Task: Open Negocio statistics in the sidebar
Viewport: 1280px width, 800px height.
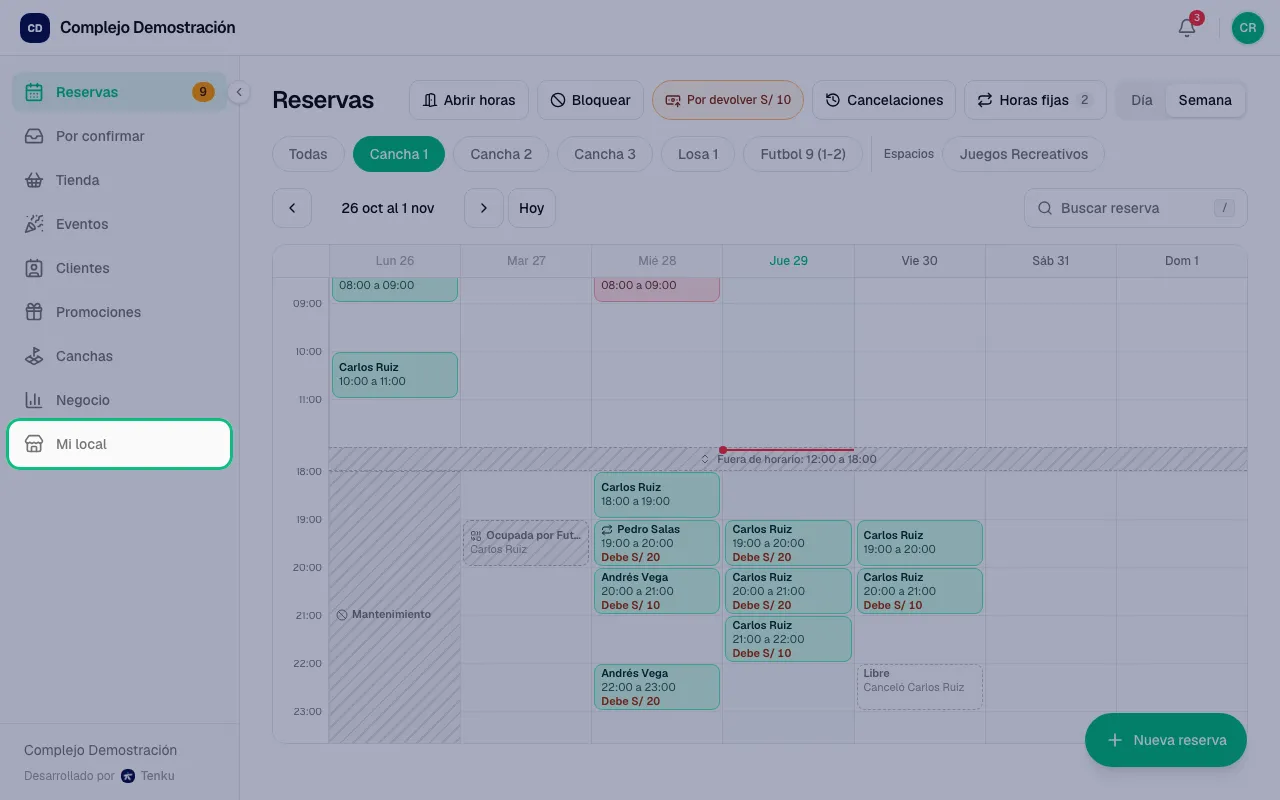Action: click(119, 400)
